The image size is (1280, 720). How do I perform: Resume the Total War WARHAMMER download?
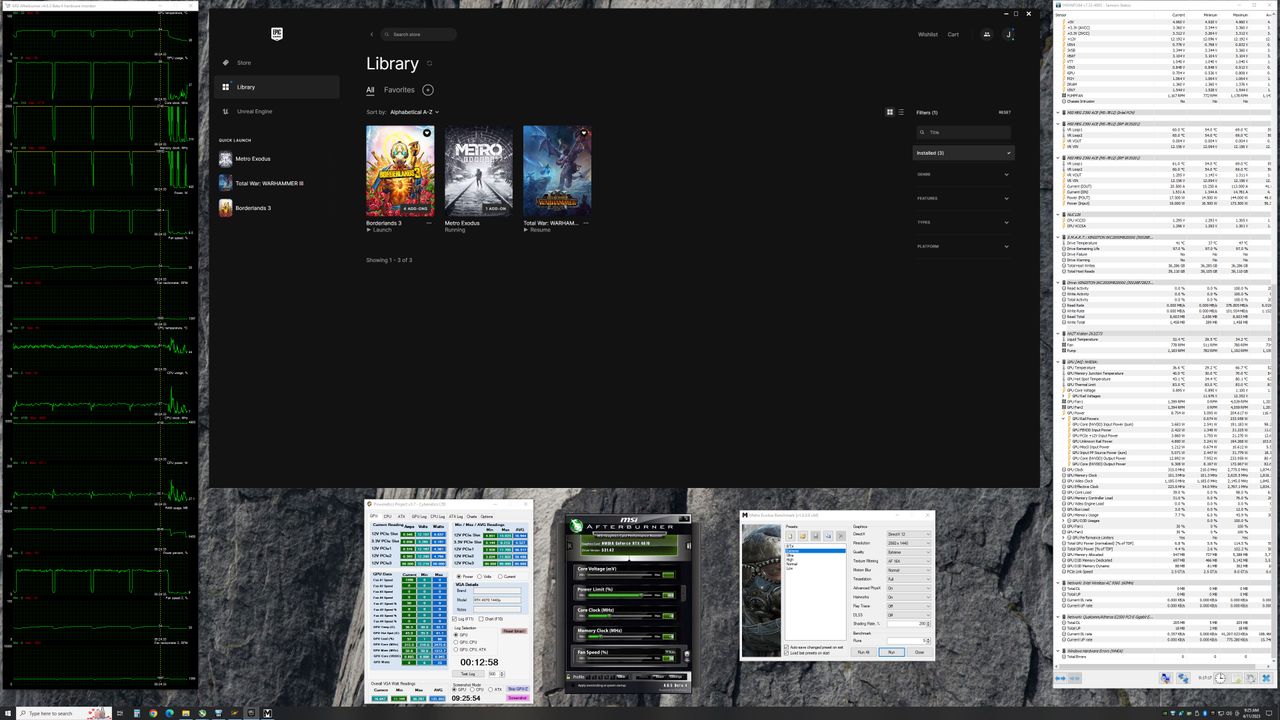tap(537, 230)
